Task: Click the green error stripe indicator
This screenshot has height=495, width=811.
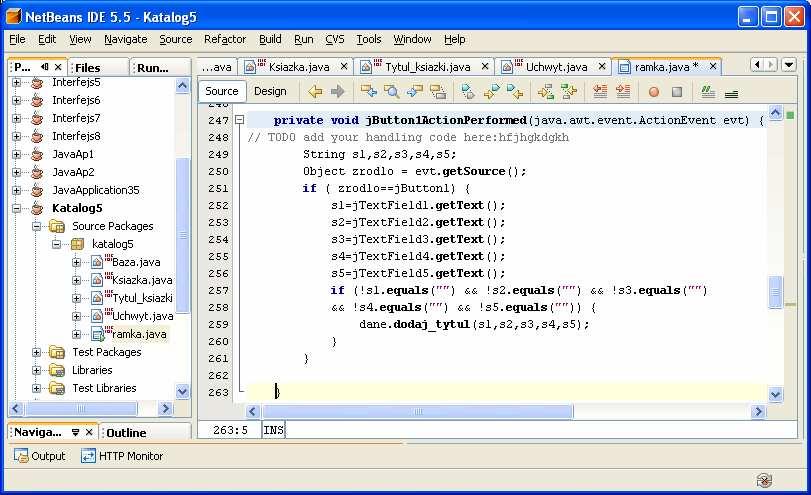Action: (790, 115)
